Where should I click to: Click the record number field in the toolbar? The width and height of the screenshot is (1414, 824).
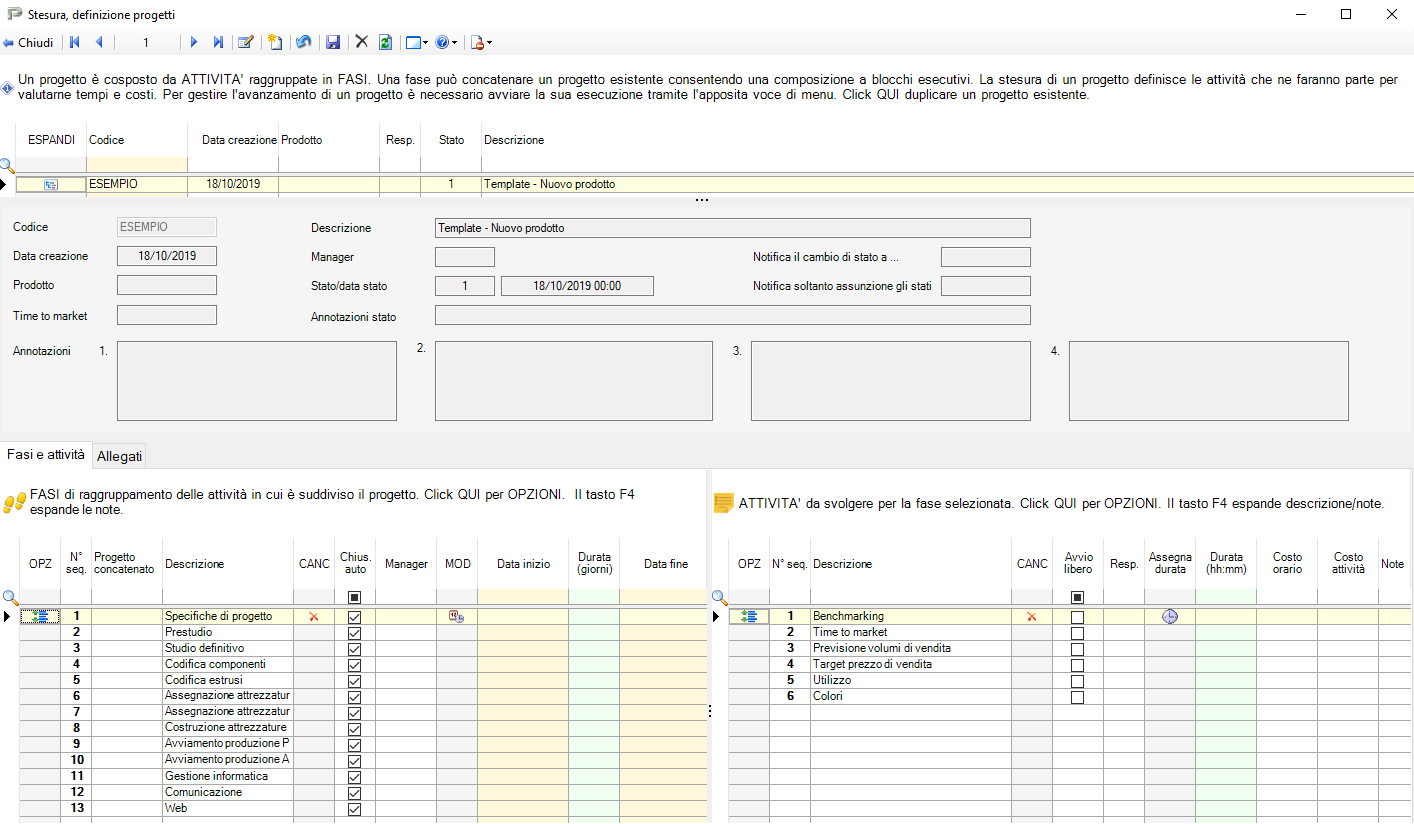146,43
